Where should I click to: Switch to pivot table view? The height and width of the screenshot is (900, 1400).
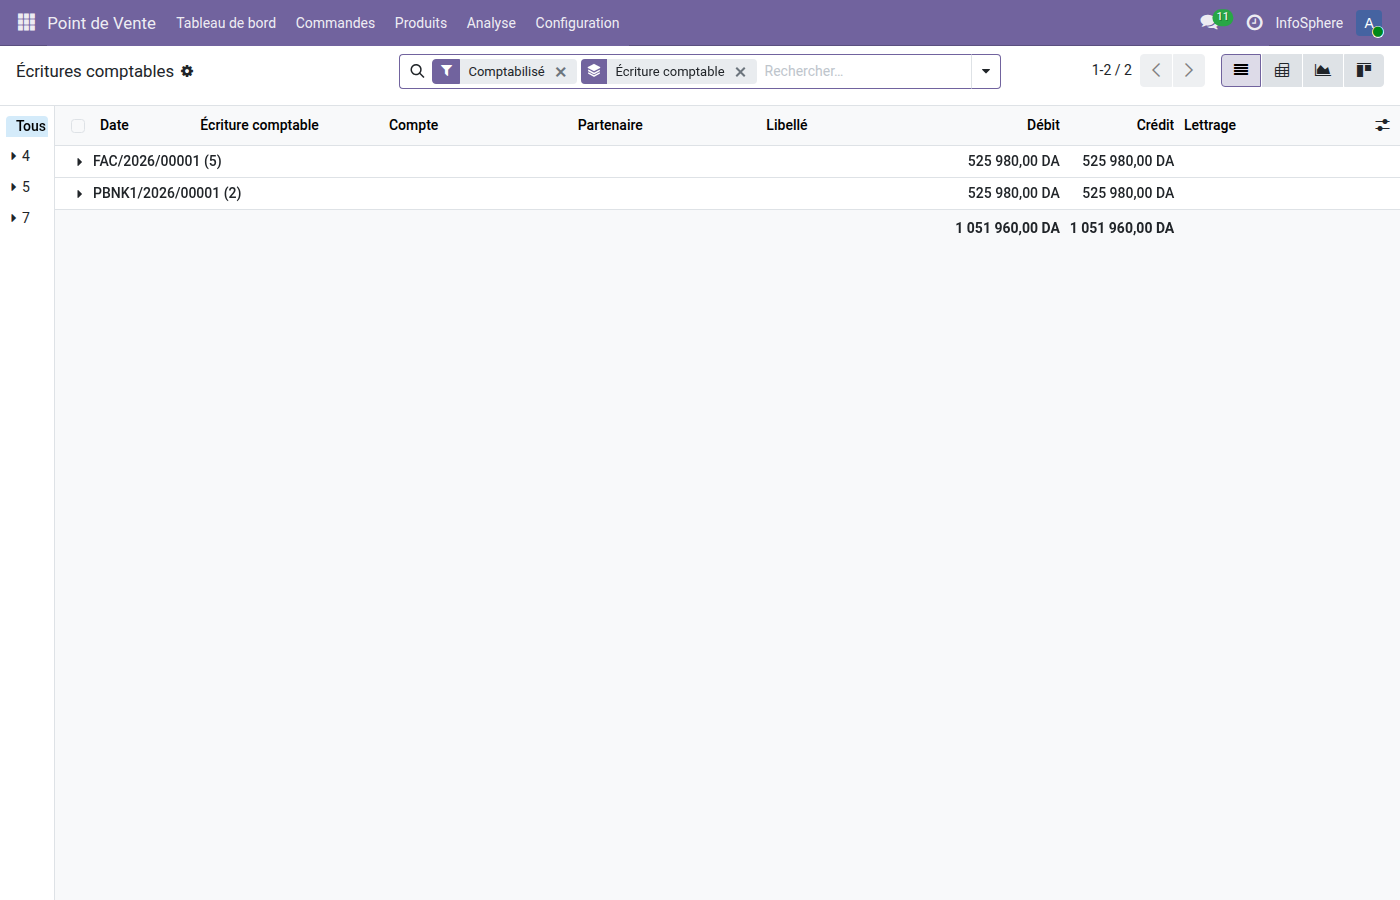tap(1282, 71)
